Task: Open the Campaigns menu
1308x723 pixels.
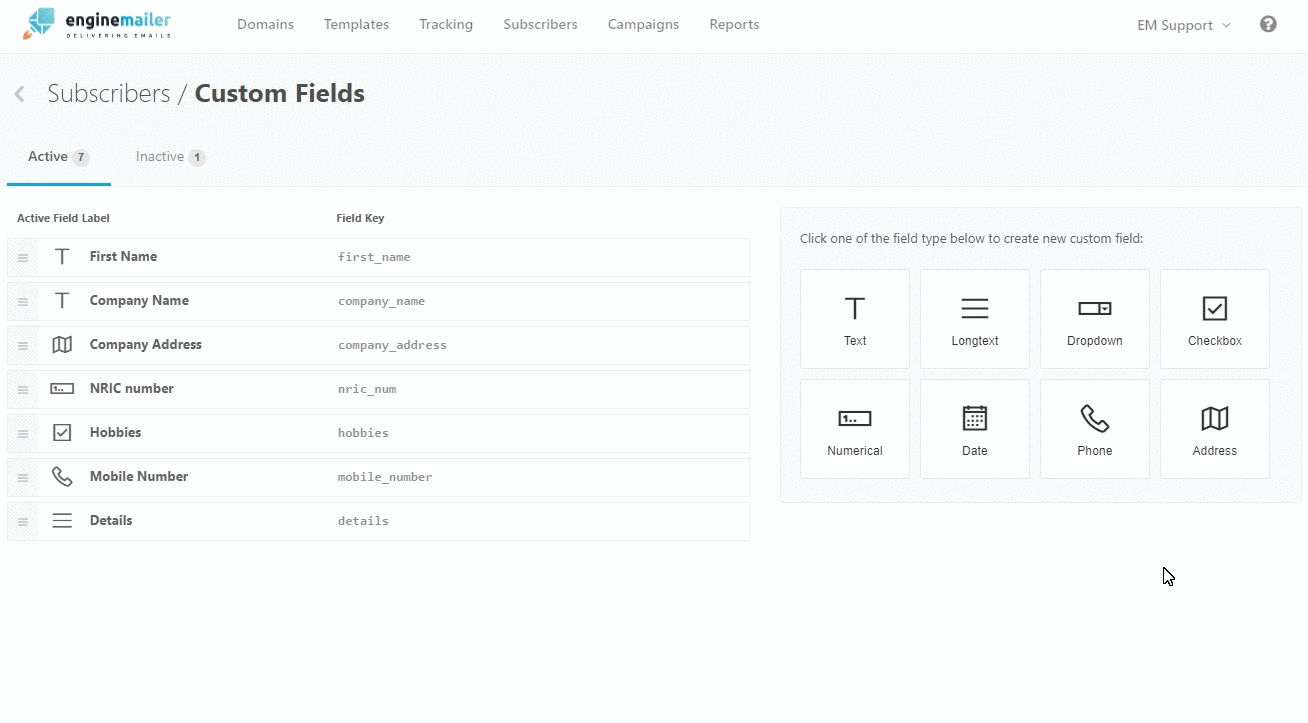Action: point(643,24)
